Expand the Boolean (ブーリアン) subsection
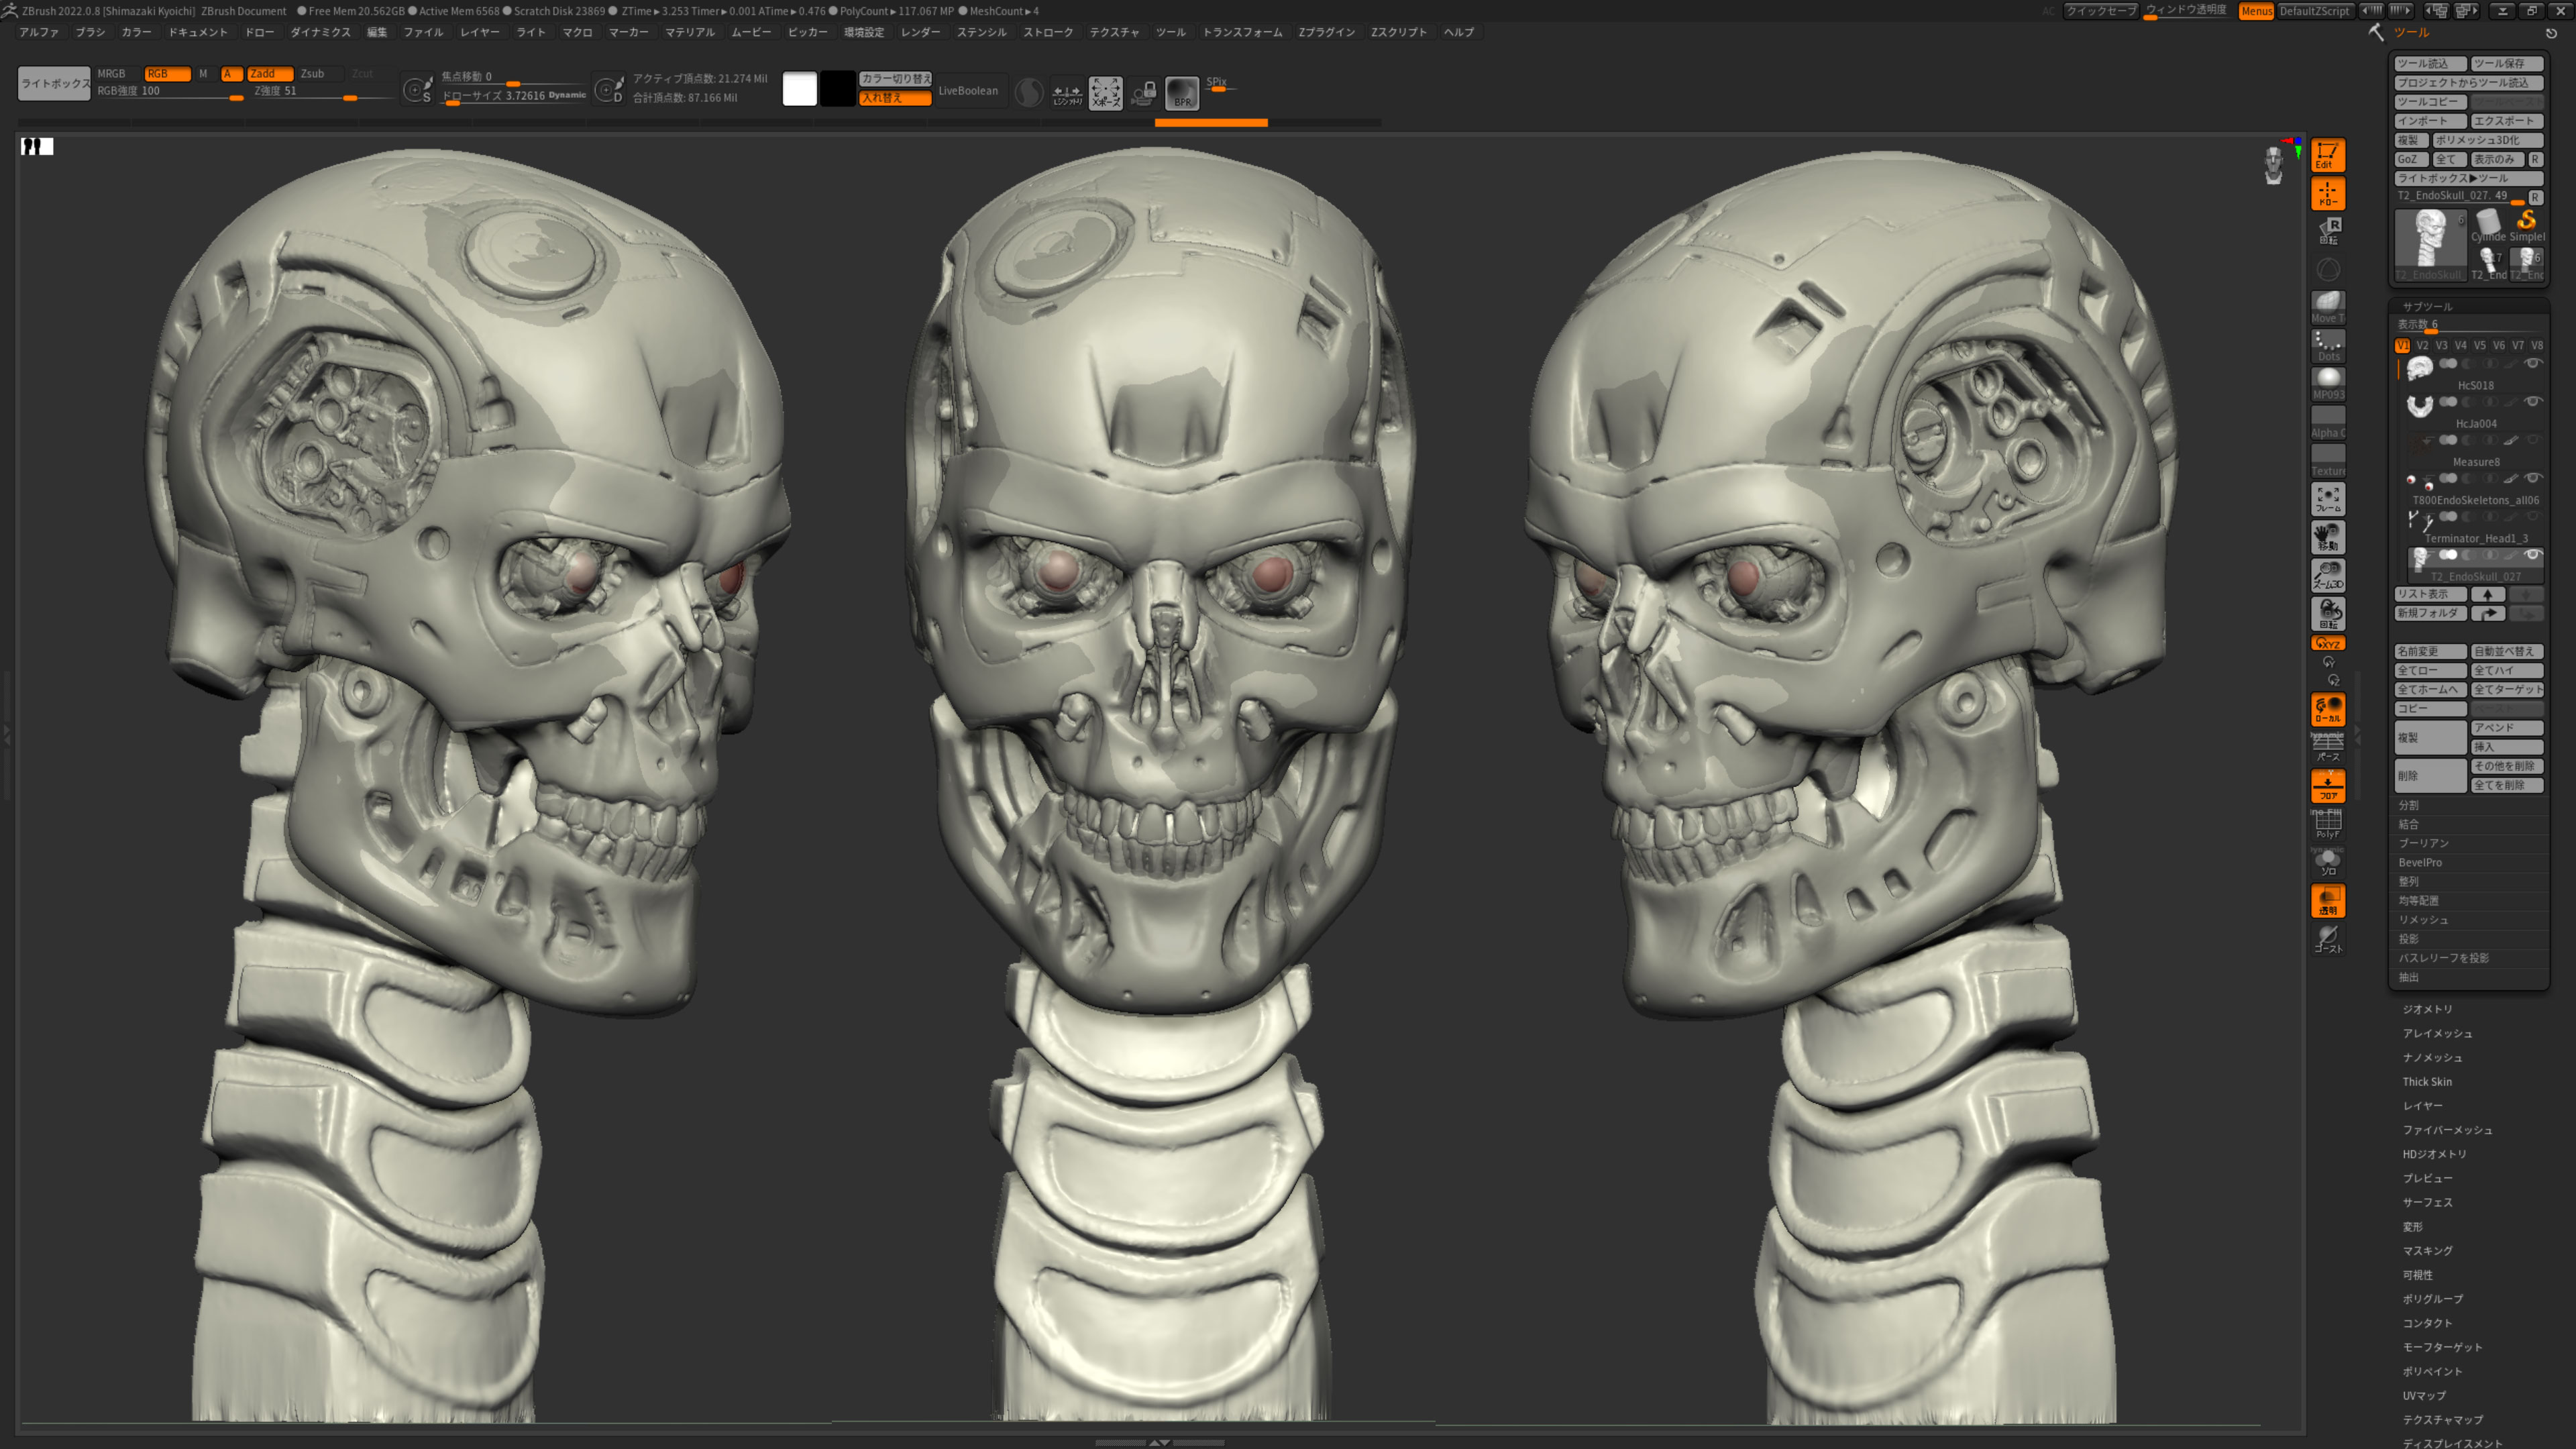Image resolution: width=2576 pixels, height=1449 pixels. coord(2423,843)
